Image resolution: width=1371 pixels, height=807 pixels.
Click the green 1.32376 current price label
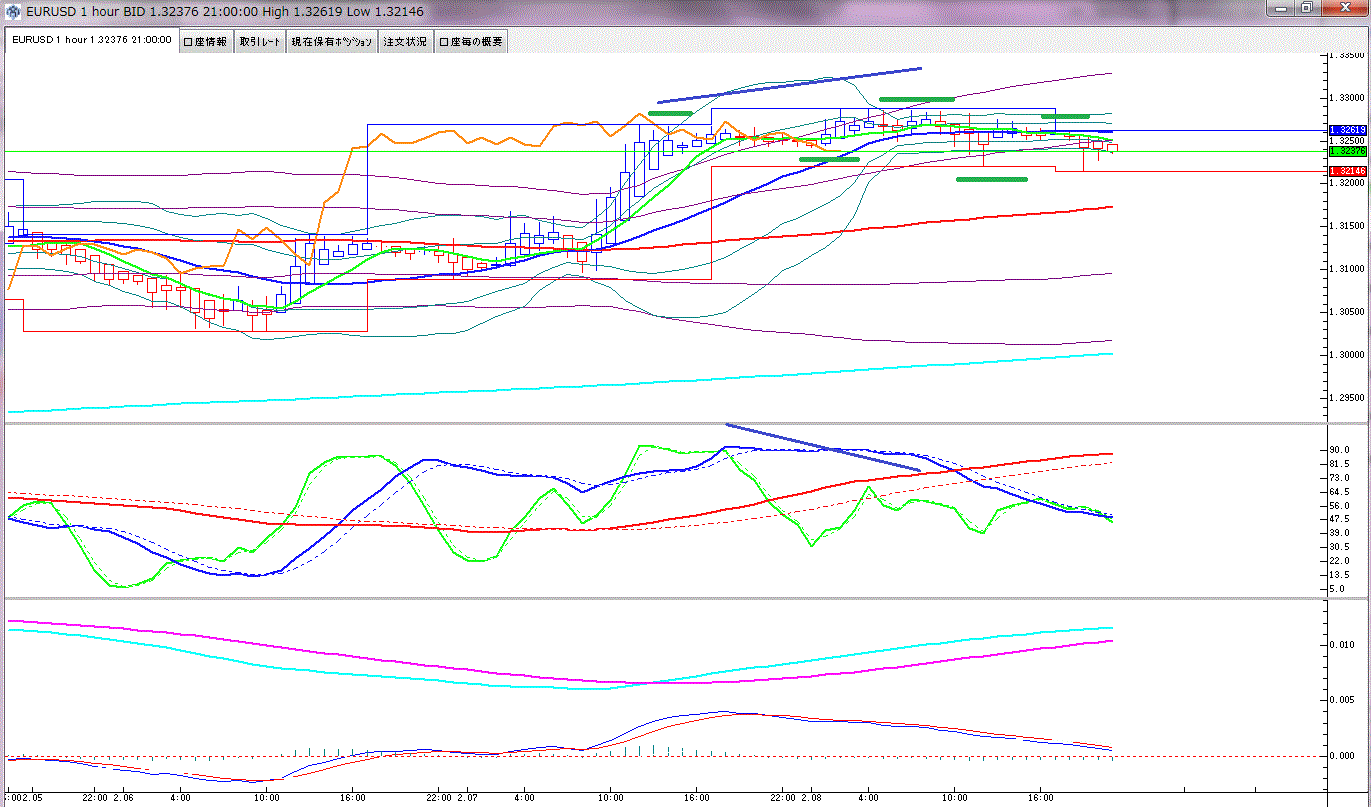pyautogui.click(x=1348, y=151)
